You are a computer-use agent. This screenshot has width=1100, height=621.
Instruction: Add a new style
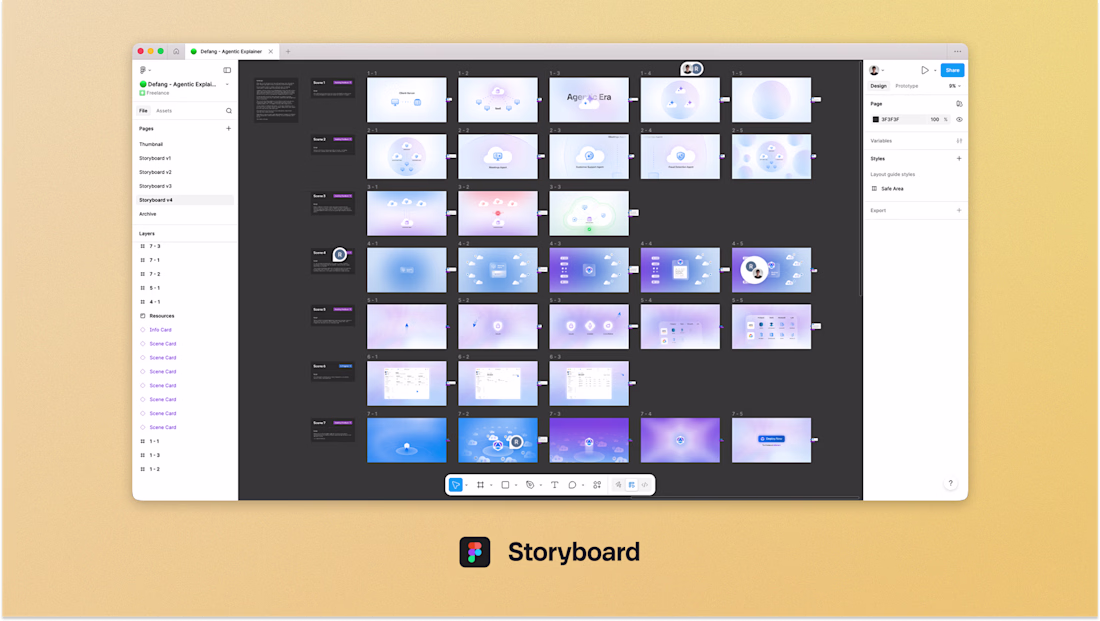point(959,159)
